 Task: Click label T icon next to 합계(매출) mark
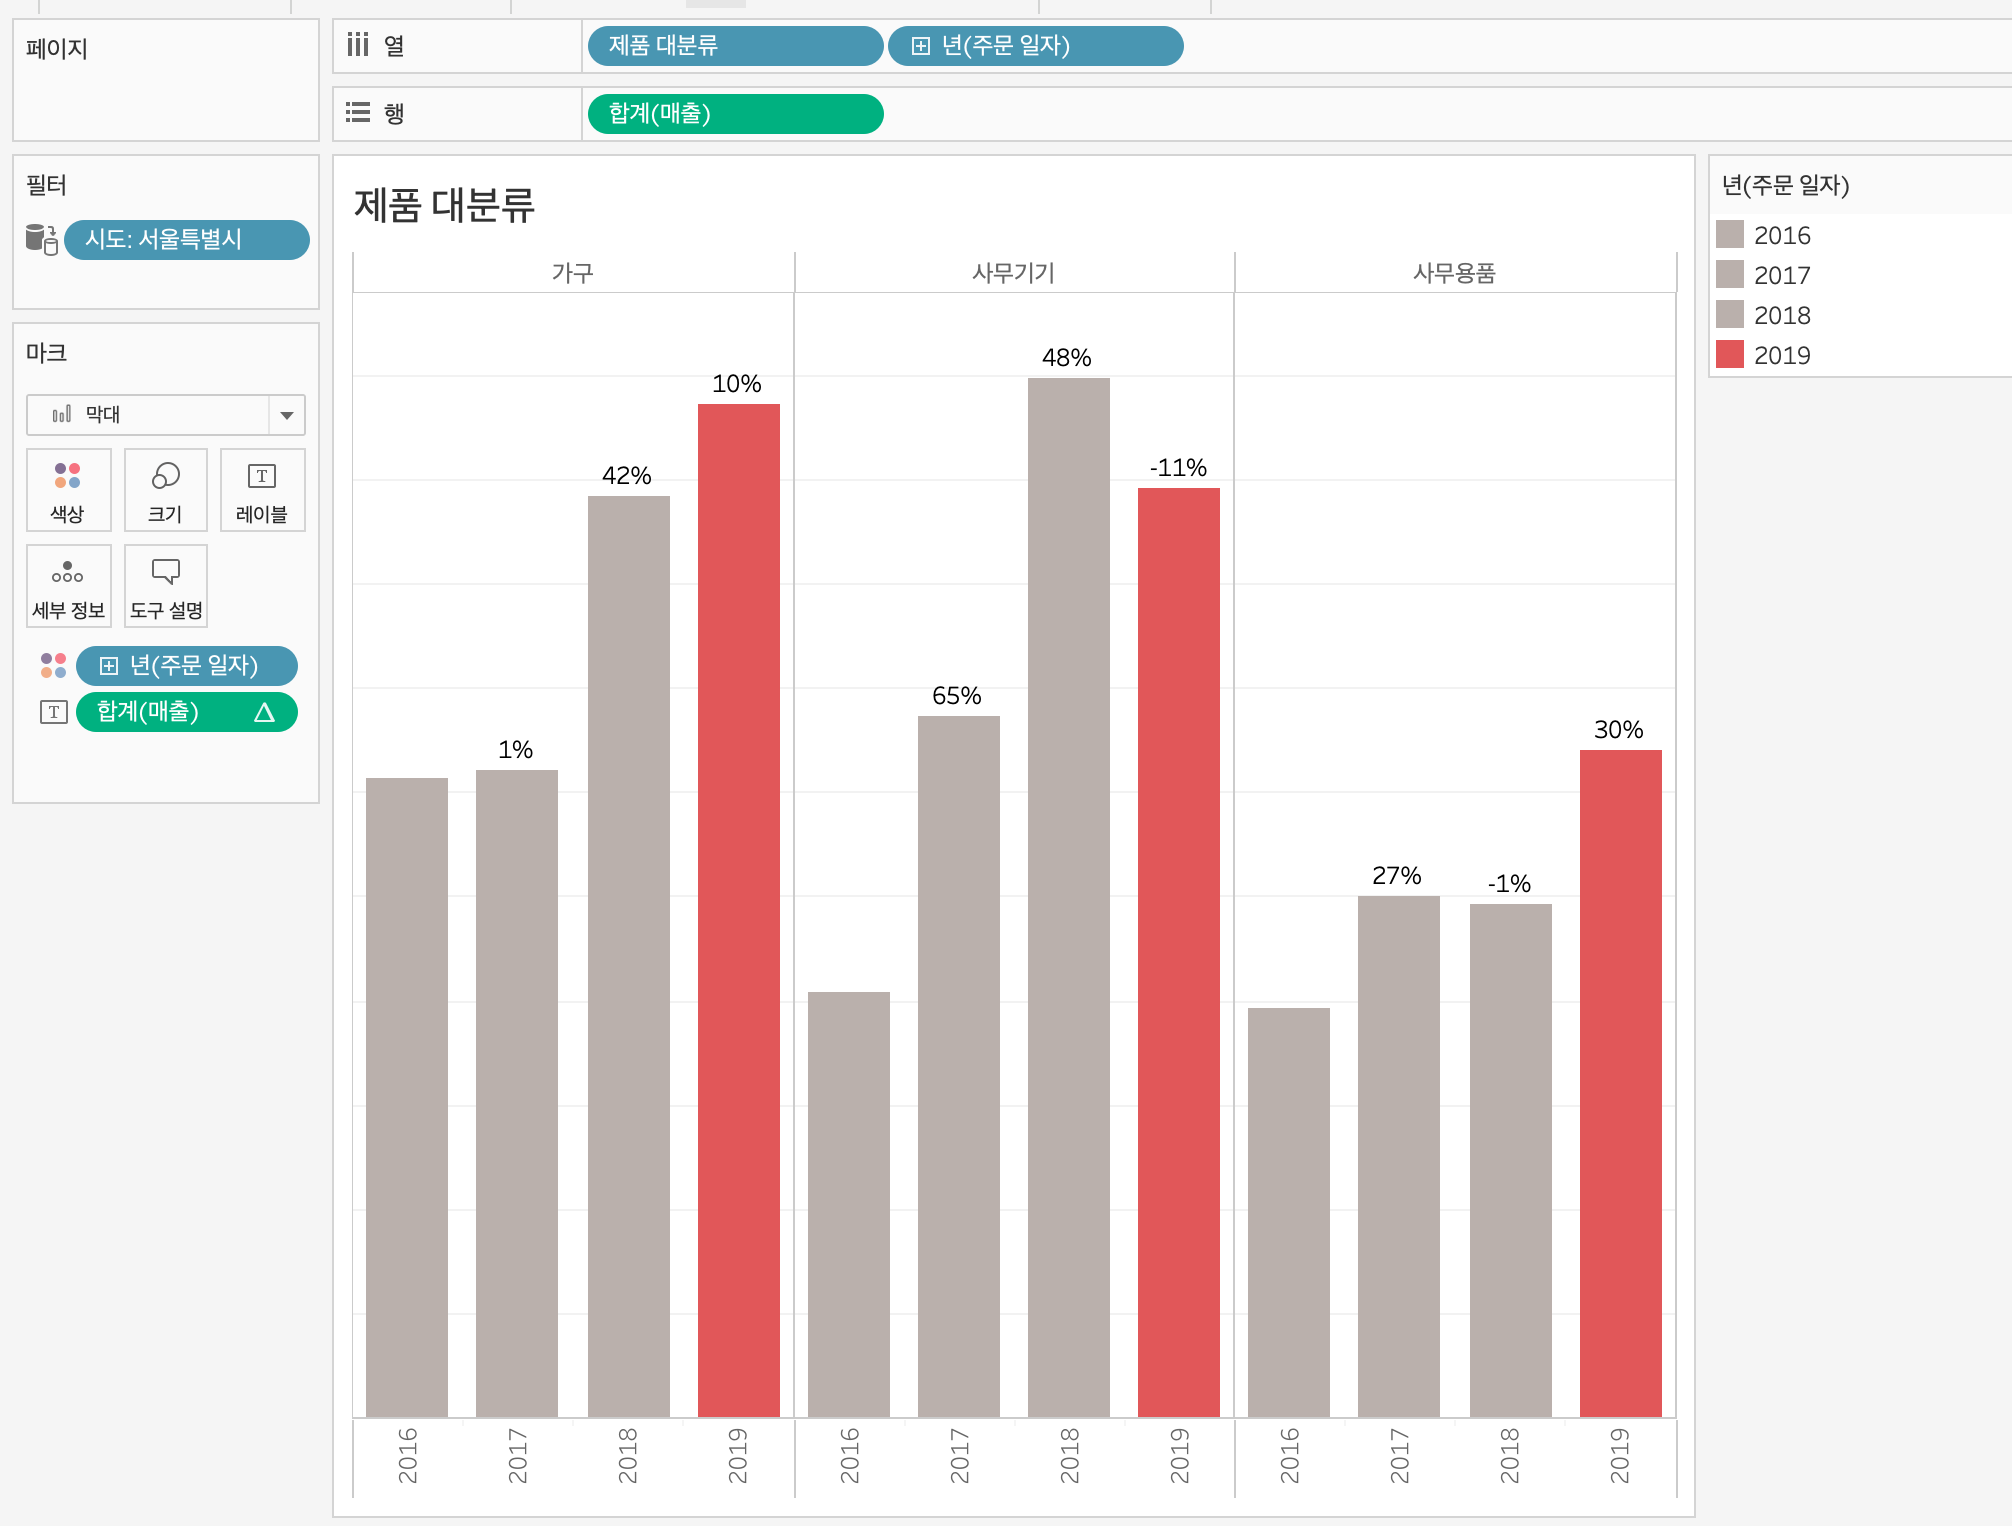(x=53, y=712)
